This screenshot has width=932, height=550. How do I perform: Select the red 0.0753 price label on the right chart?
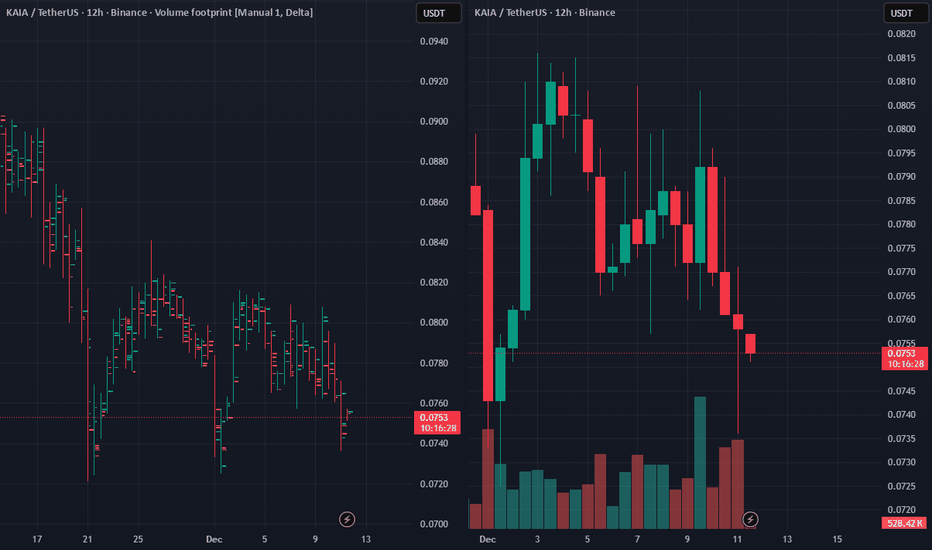(905, 359)
